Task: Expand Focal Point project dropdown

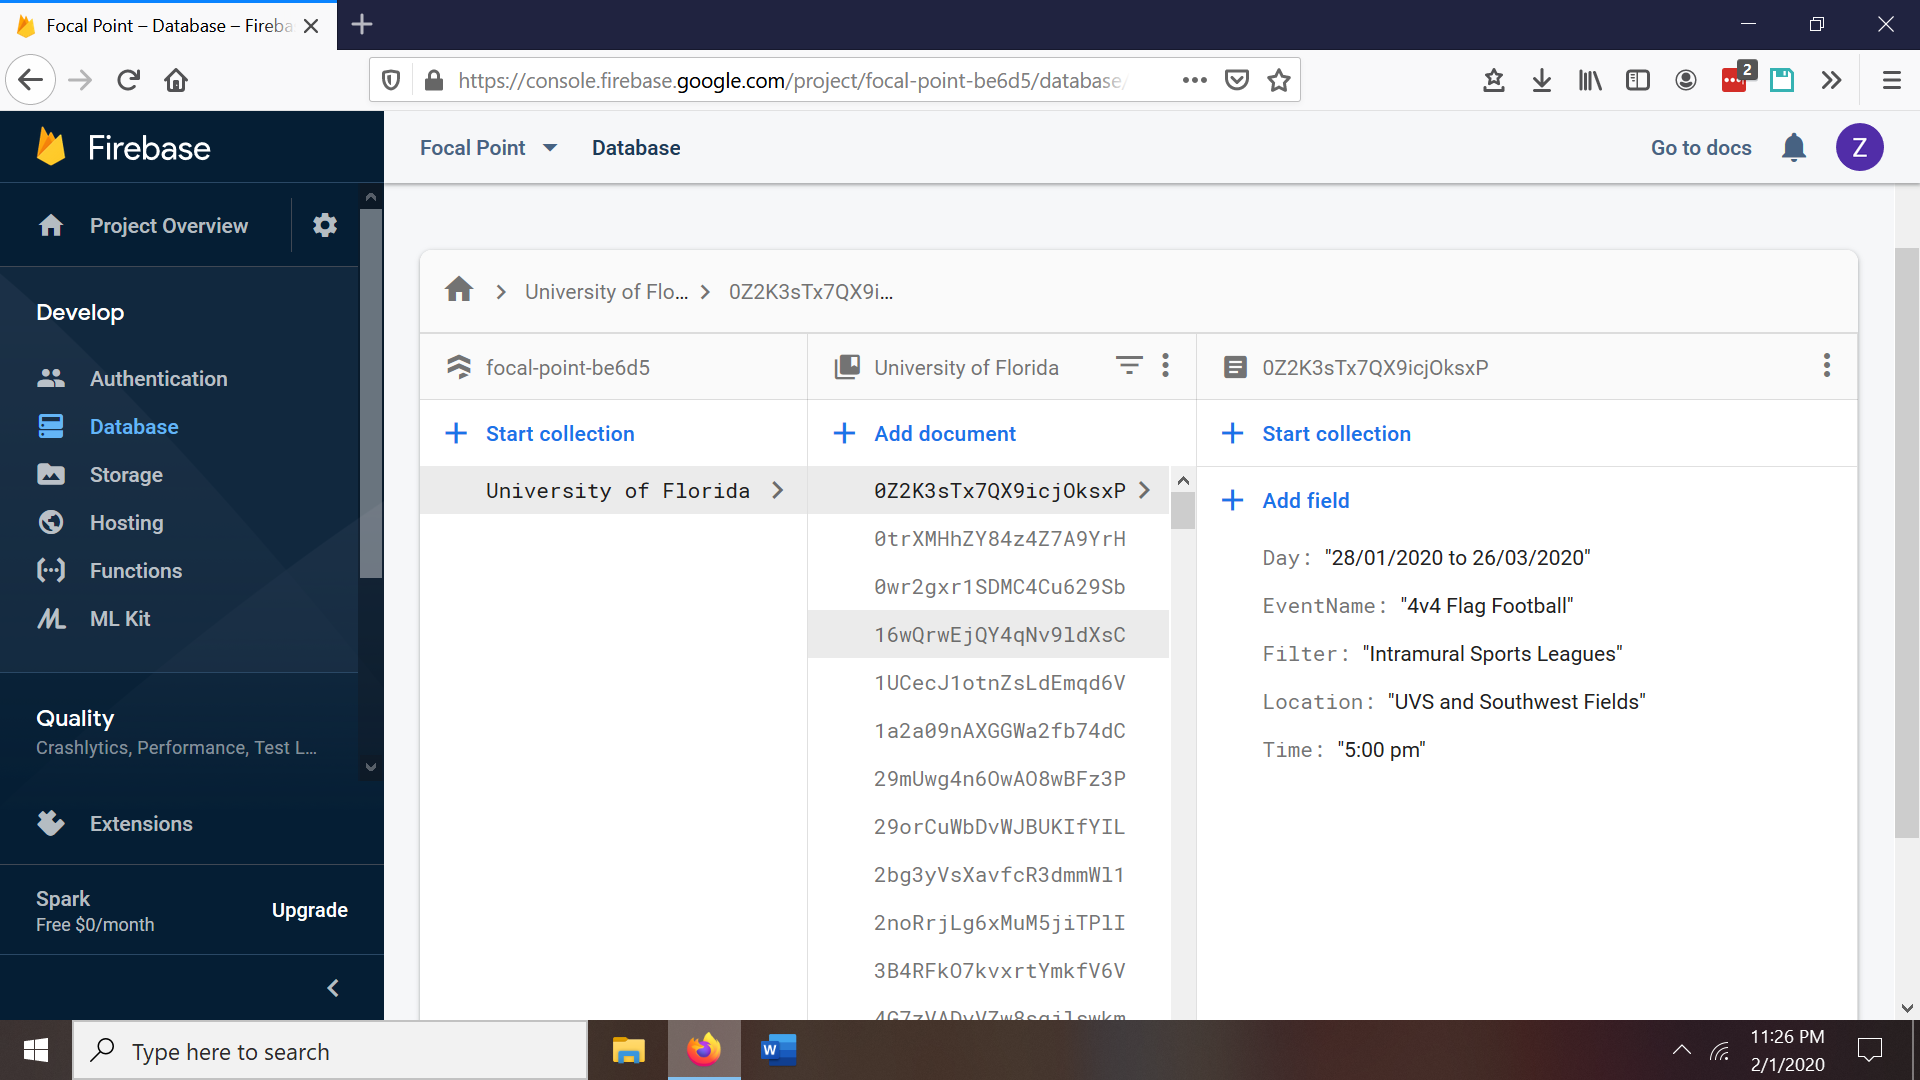Action: point(550,148)
